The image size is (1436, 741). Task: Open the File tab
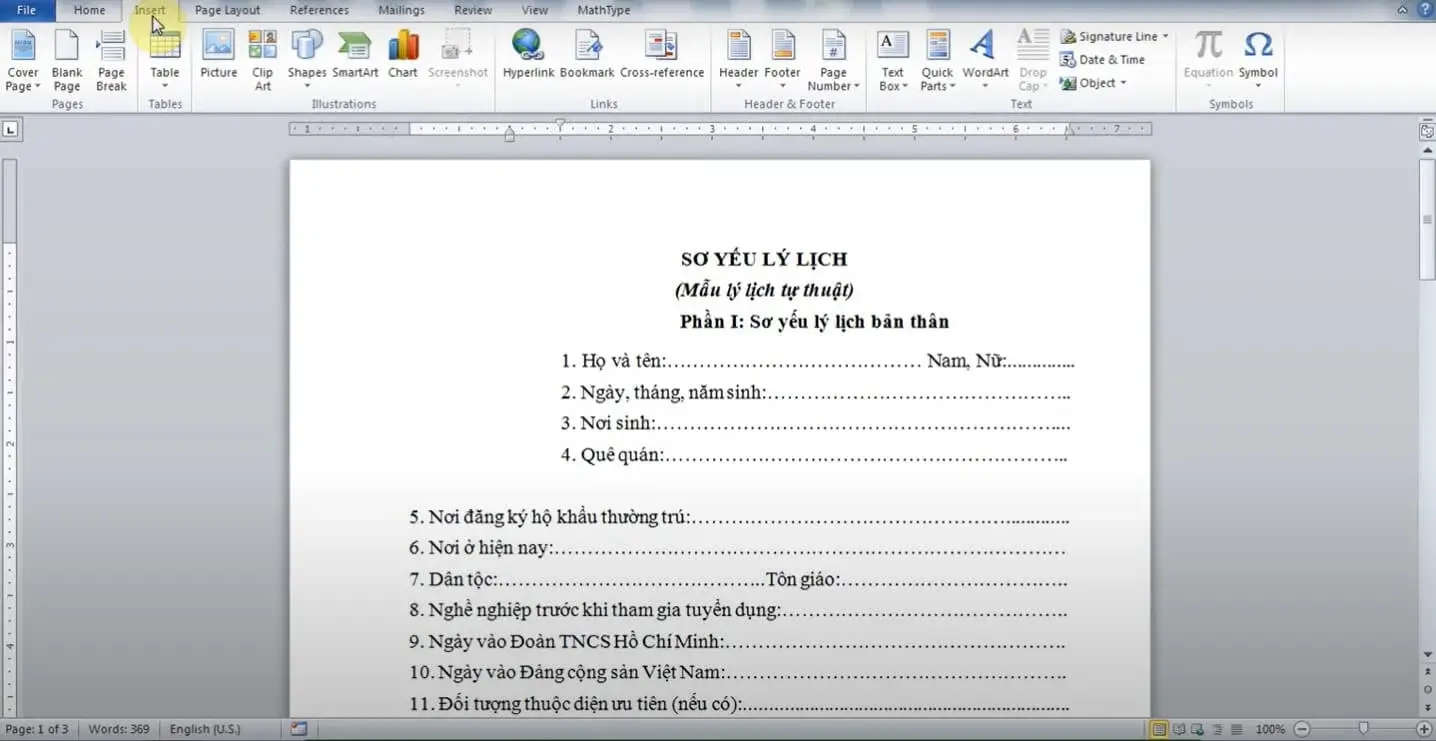pyautogui.click(x=26, y=10)
